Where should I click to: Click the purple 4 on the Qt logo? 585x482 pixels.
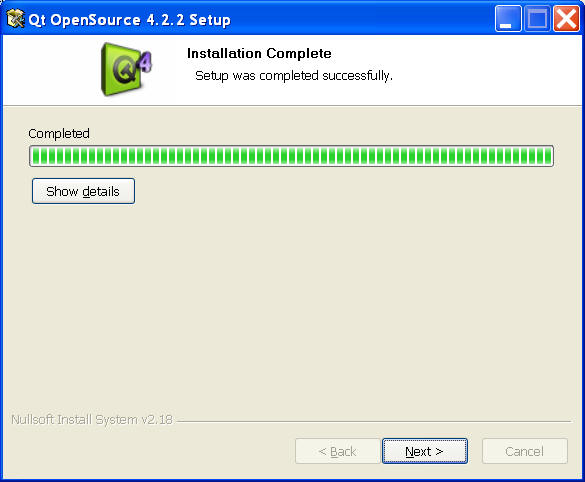[x=145, y=62]
